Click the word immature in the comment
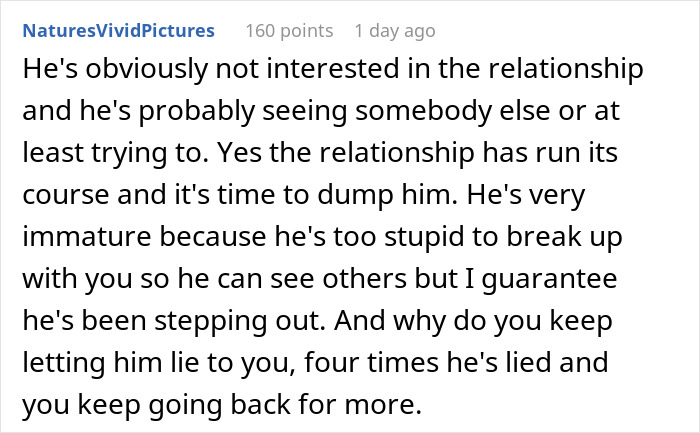Viewport: 700px width, 433px height. coord(87,237)
